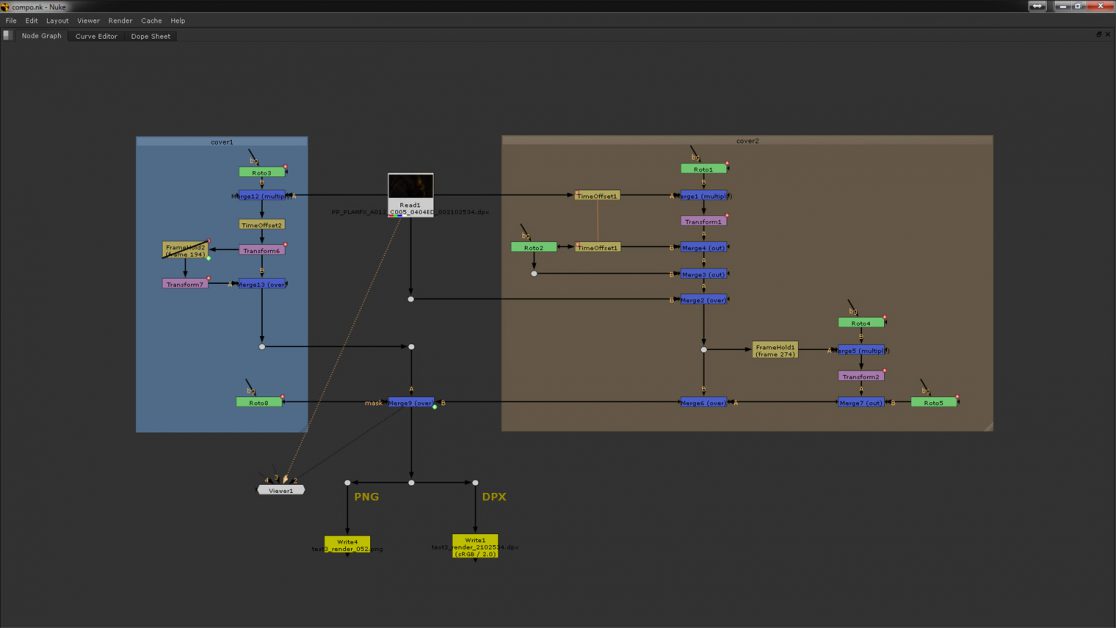
Task: Select the Write1 DPX node
Action: (x=475, y=544)
